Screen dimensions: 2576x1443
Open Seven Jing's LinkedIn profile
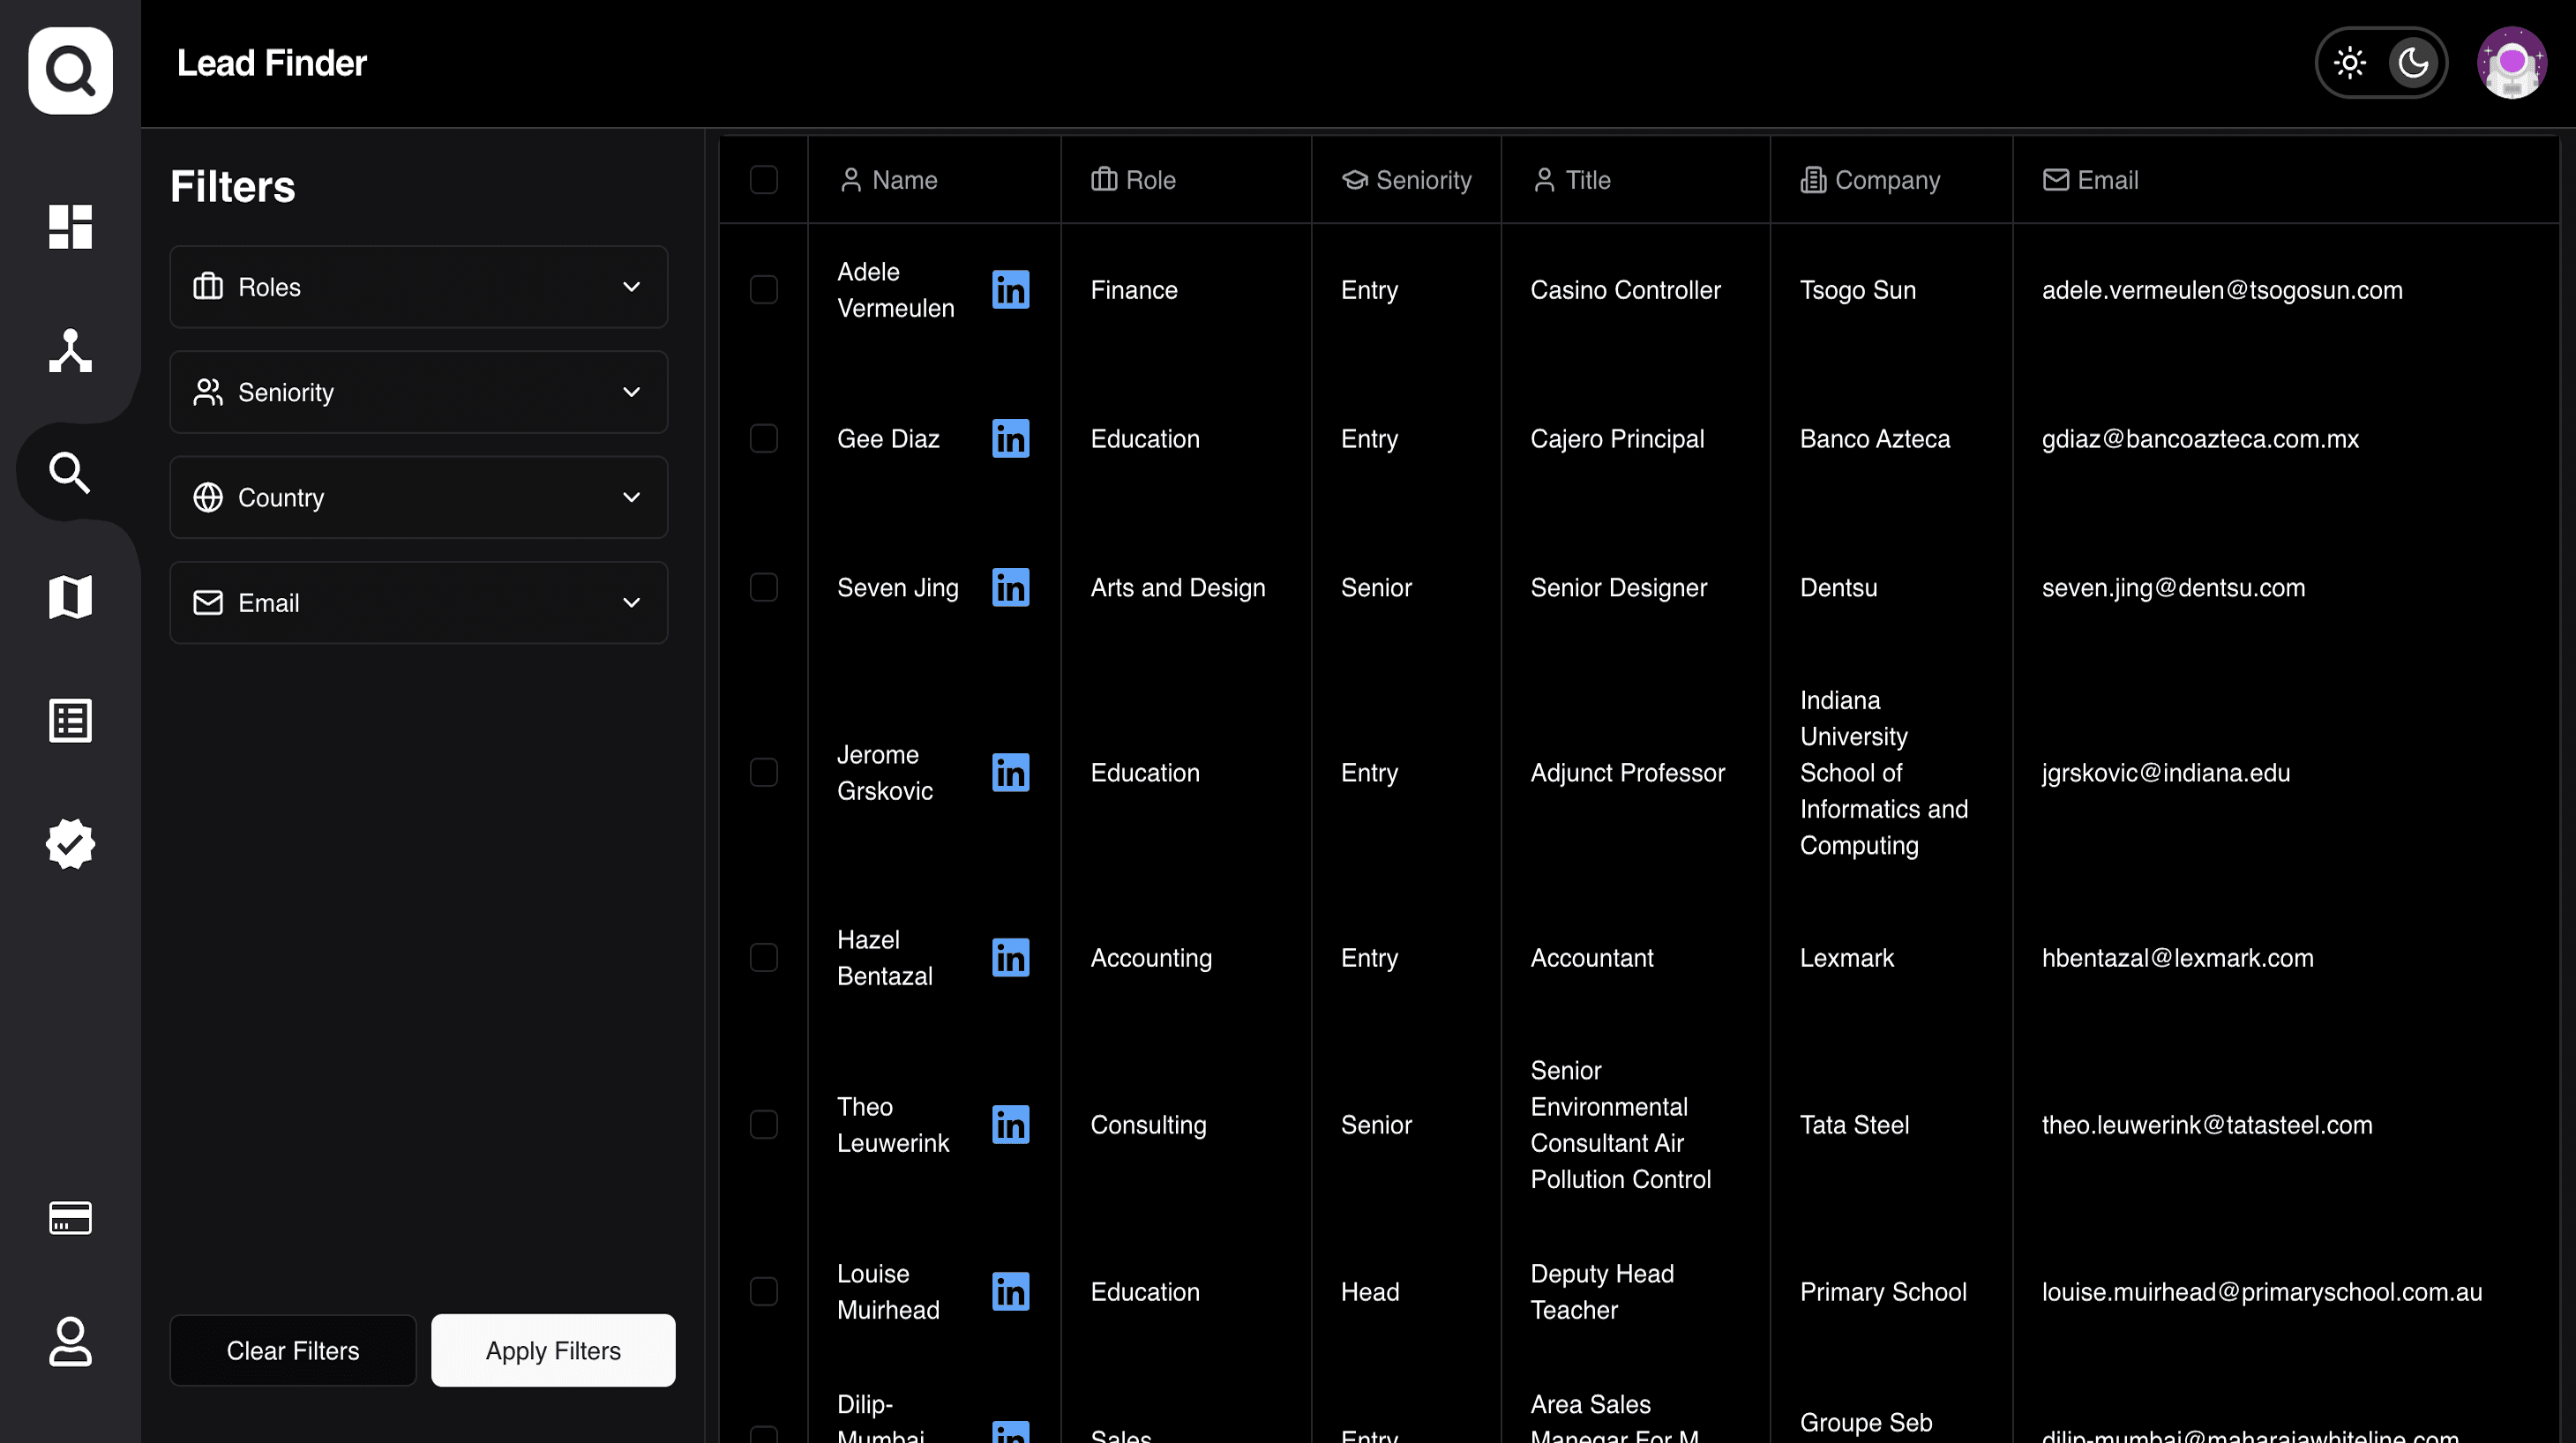(1010, 588)
